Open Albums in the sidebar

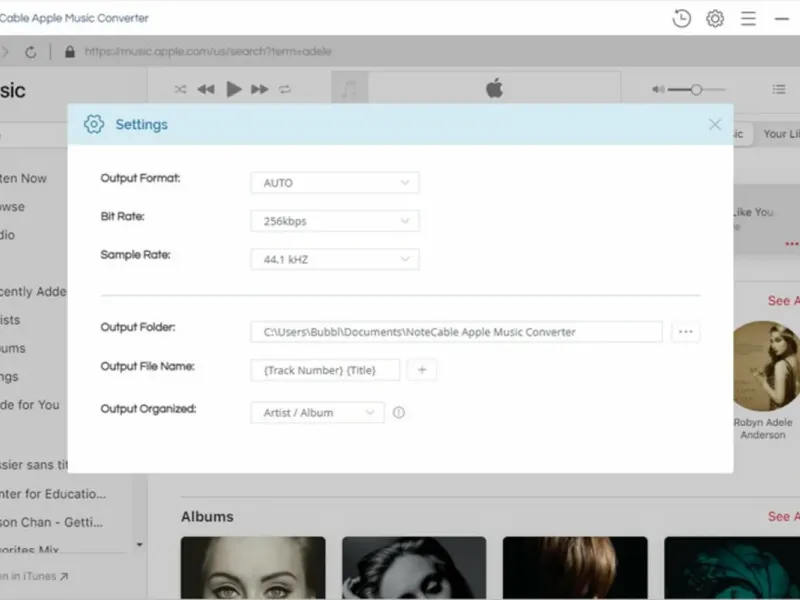[13, 348]
